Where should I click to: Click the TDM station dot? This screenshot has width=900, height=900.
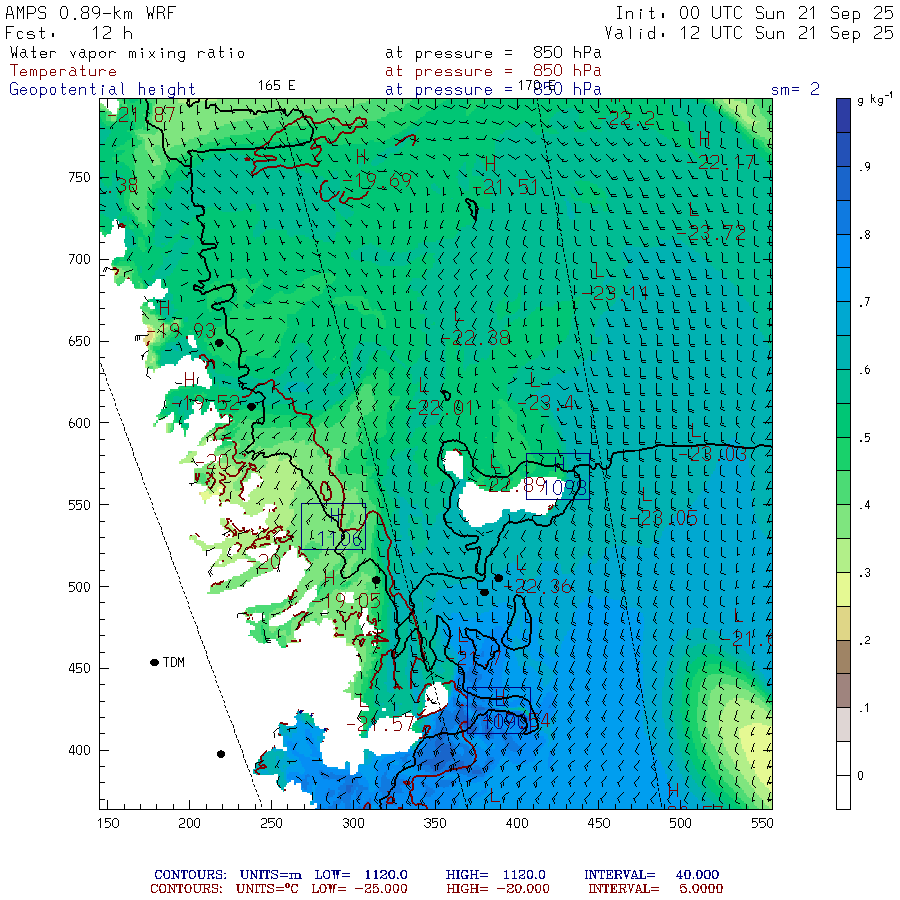(154, 662)
